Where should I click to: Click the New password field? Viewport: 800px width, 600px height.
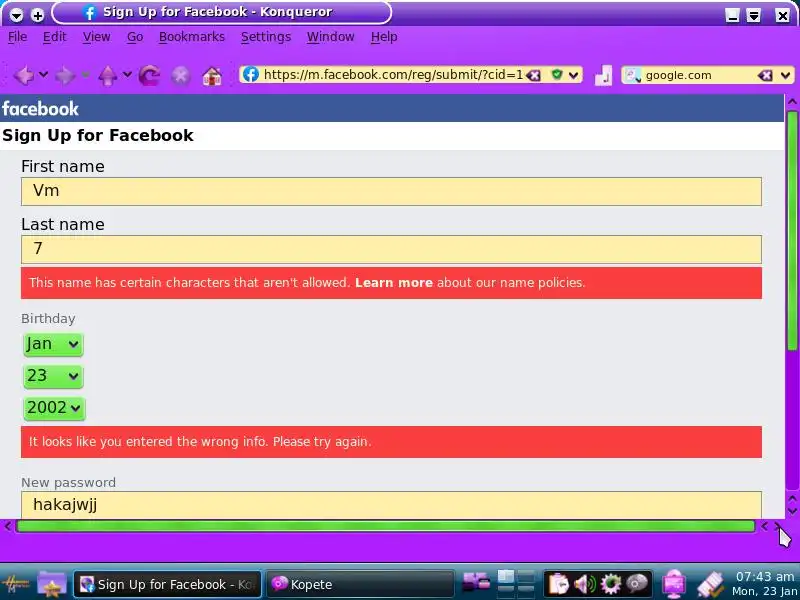tap(391, 505)
